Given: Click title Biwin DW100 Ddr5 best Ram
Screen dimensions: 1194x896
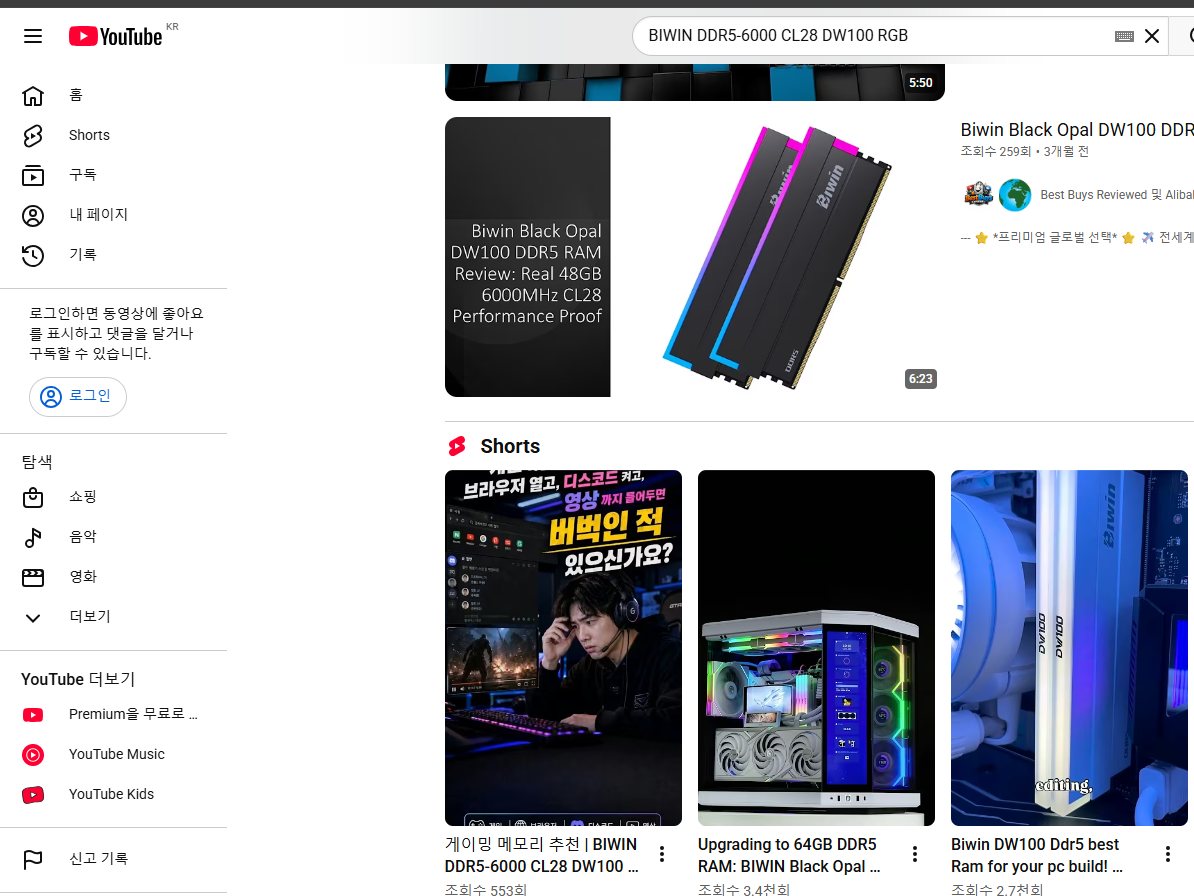Looking at the screenshot, I should [1036, 856].
